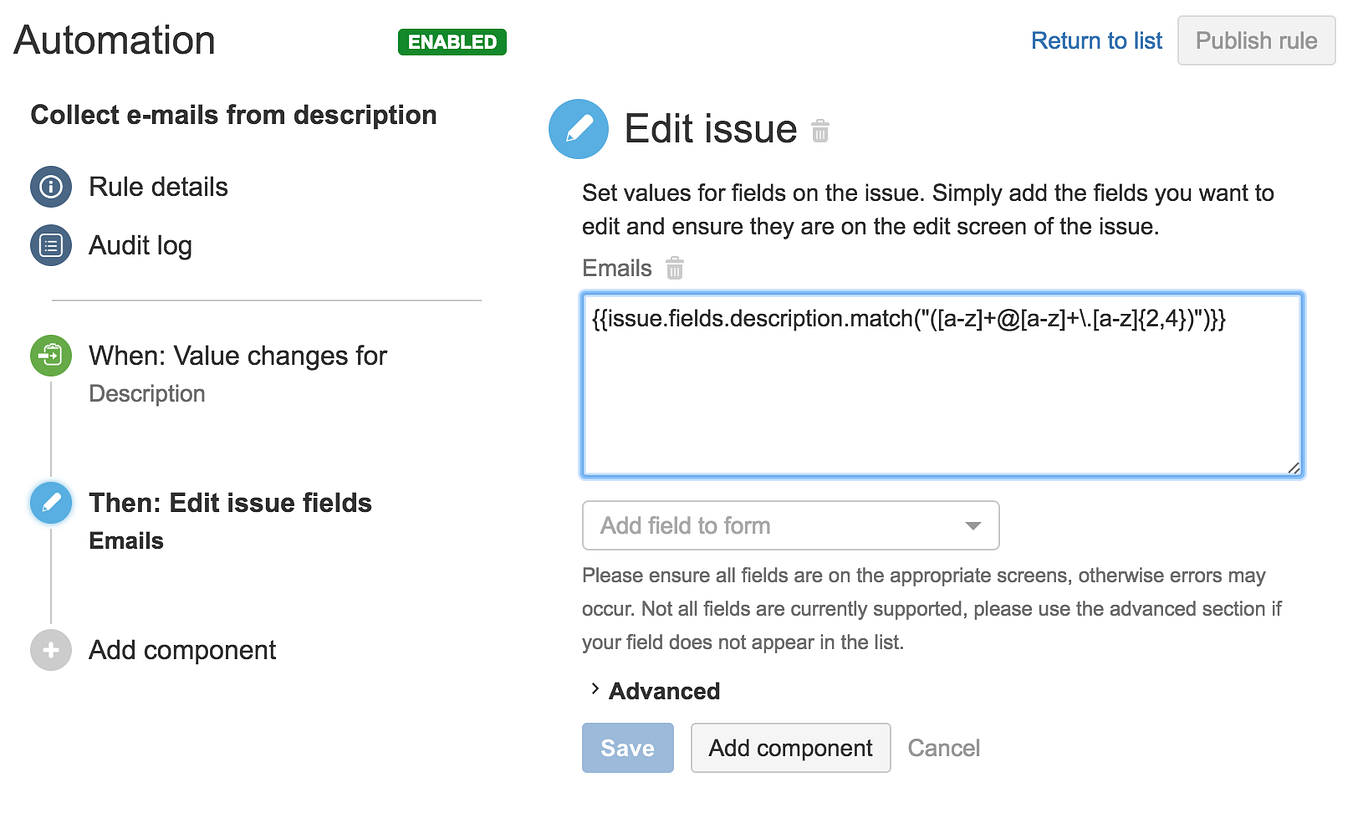The height and width of the screenshot is (825, 1358).
Task: Click Return to list link
Action: tap(1096, 41)
